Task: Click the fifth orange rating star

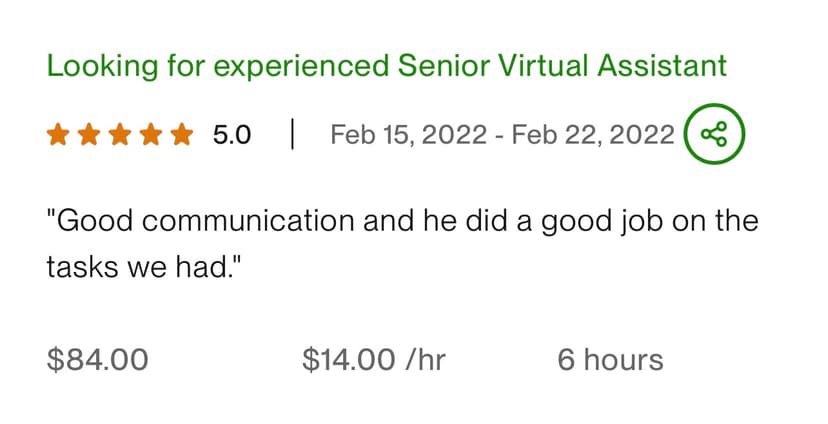Action: tap(181, 134)
